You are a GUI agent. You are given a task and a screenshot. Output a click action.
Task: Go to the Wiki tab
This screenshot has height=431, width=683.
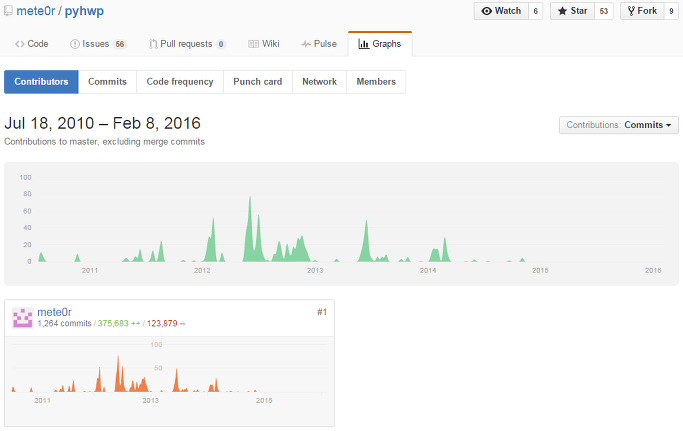(x=264, y=44)
